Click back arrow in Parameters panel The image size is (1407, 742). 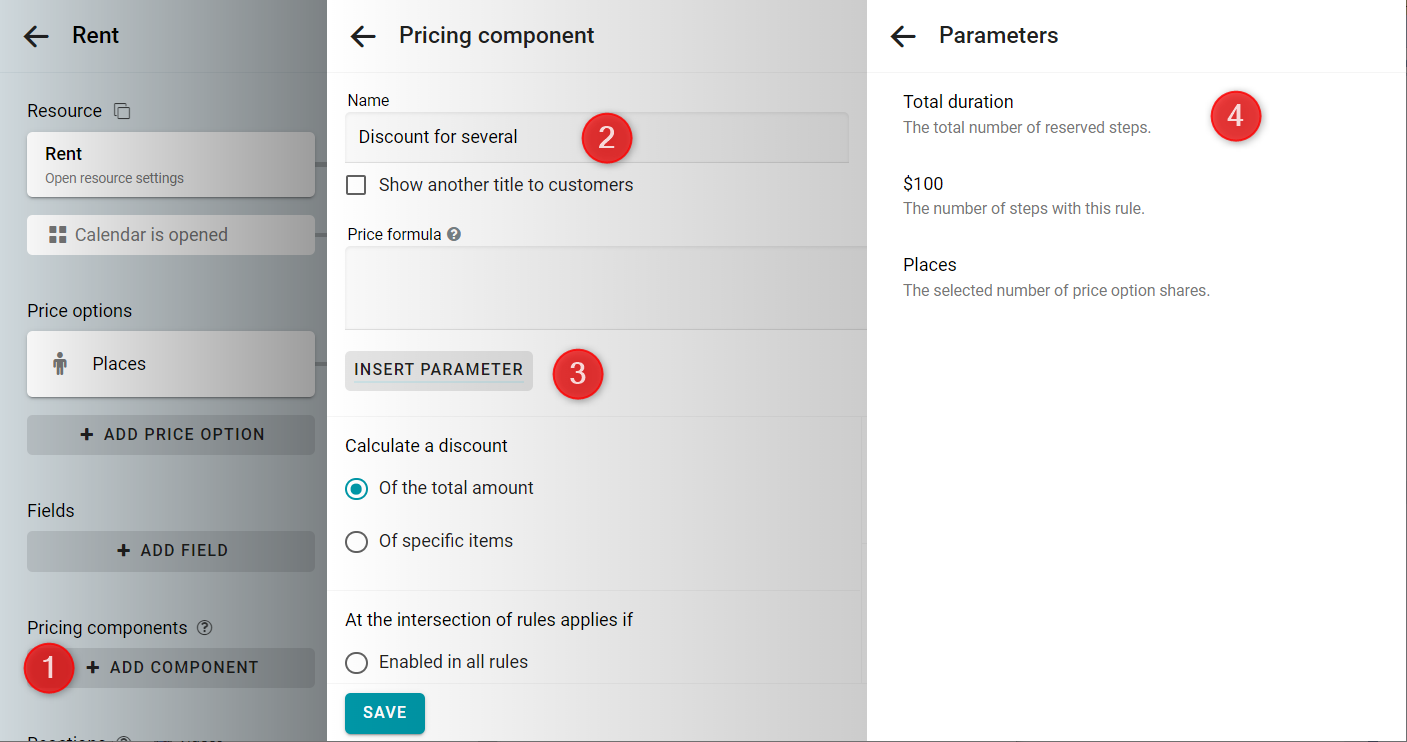(903, 36)
